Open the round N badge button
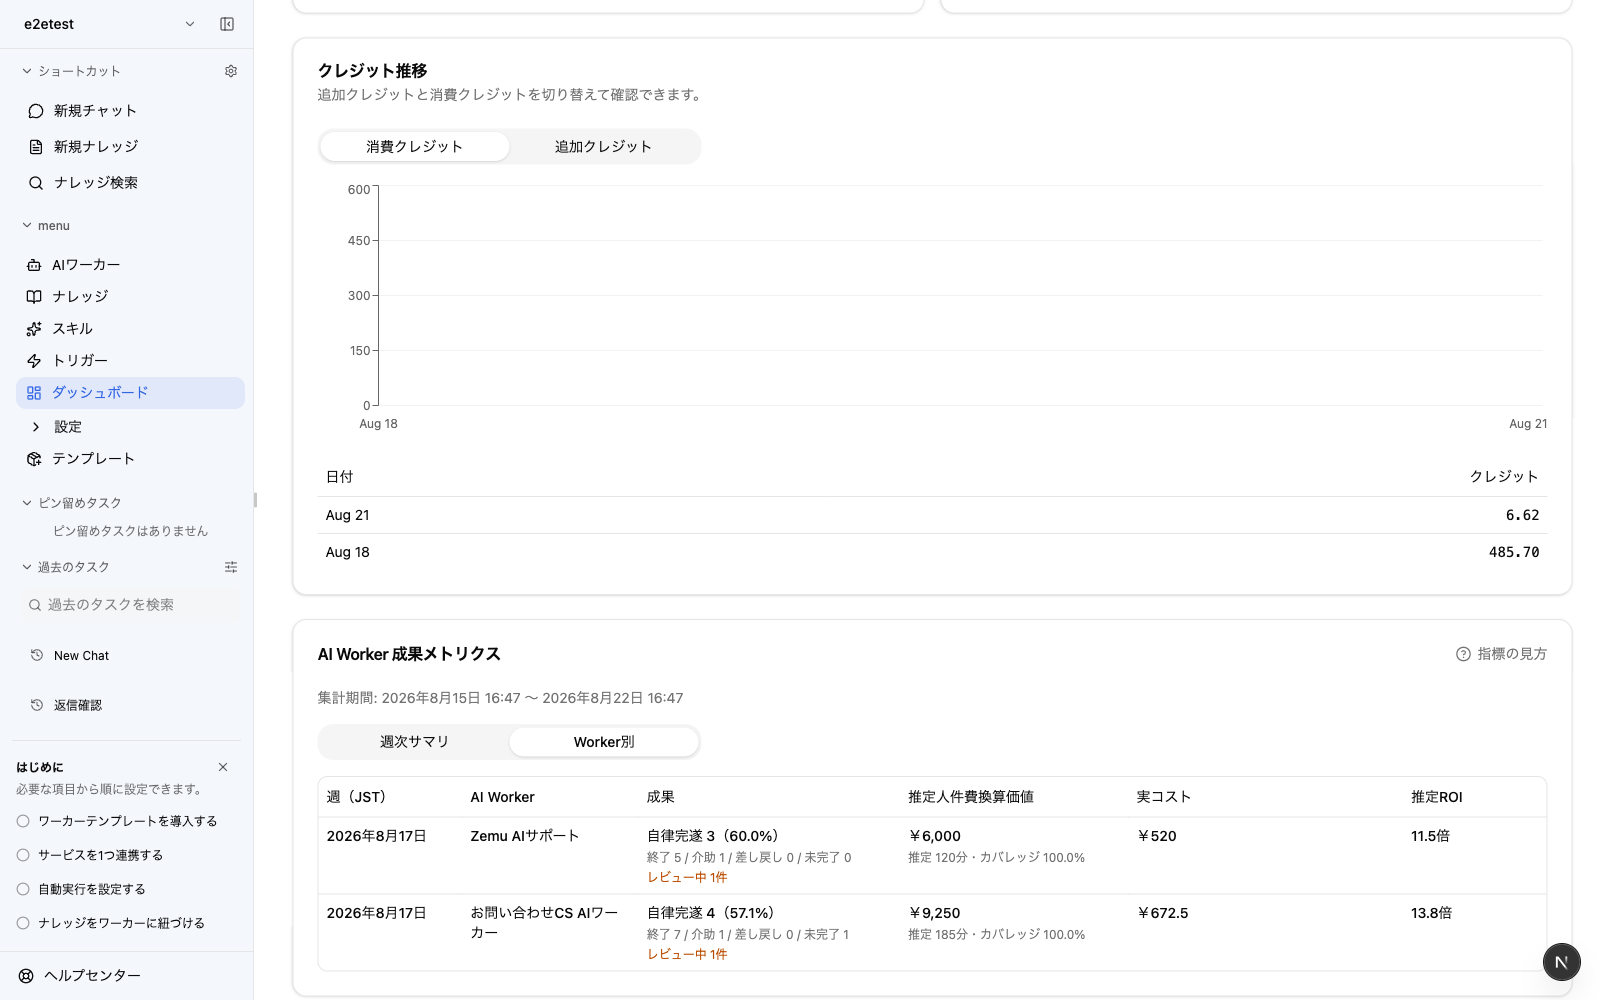 tap(1561, 962)
